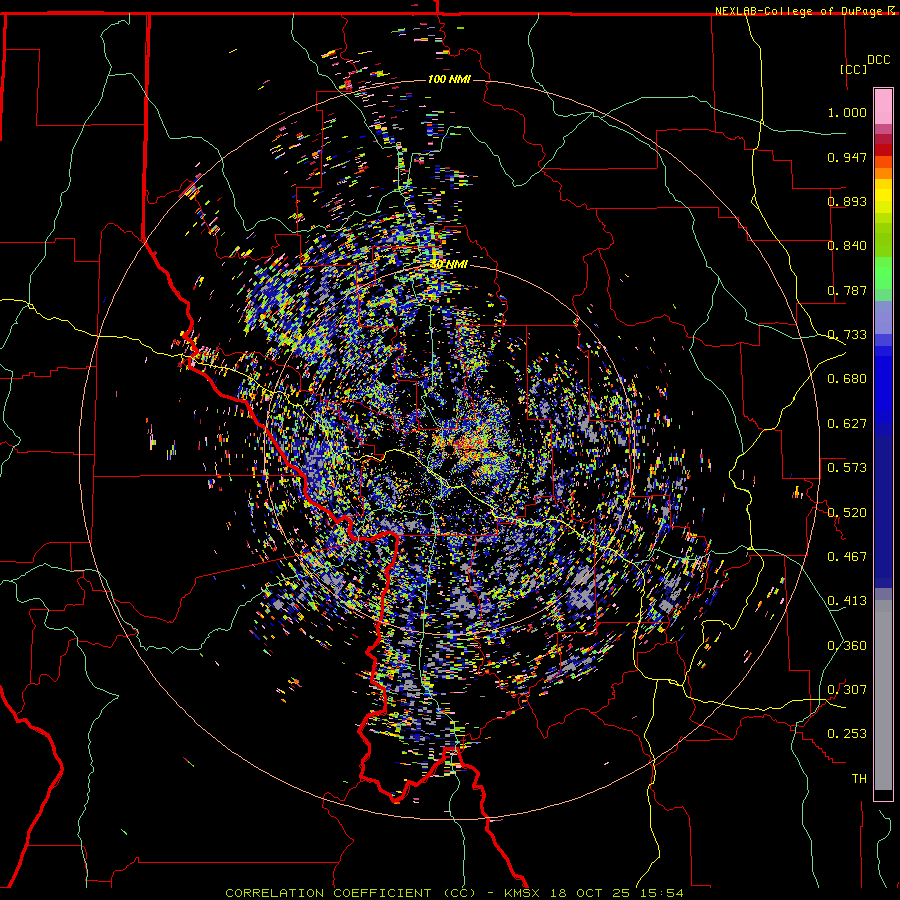Viewport: 900px width, 900px height.
Task: Click the [CC] product label
Action: pyautogui.click(x=853, y=69)
